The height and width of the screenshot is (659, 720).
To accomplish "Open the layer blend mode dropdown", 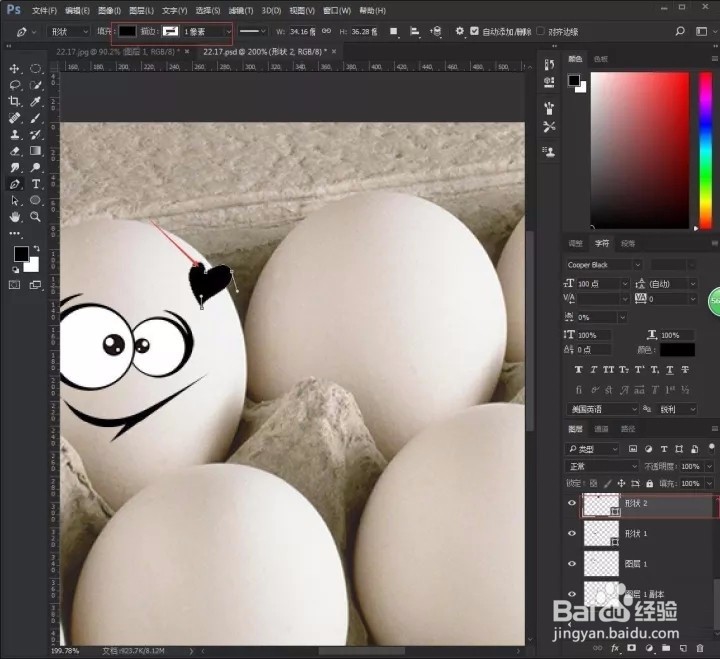I will coord(602,466).
